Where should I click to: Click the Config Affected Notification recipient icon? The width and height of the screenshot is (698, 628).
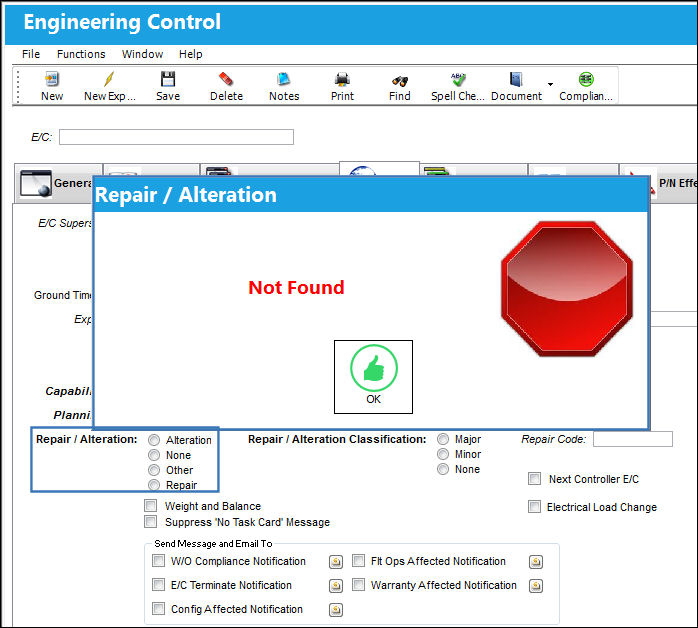(x=336, y=610)
